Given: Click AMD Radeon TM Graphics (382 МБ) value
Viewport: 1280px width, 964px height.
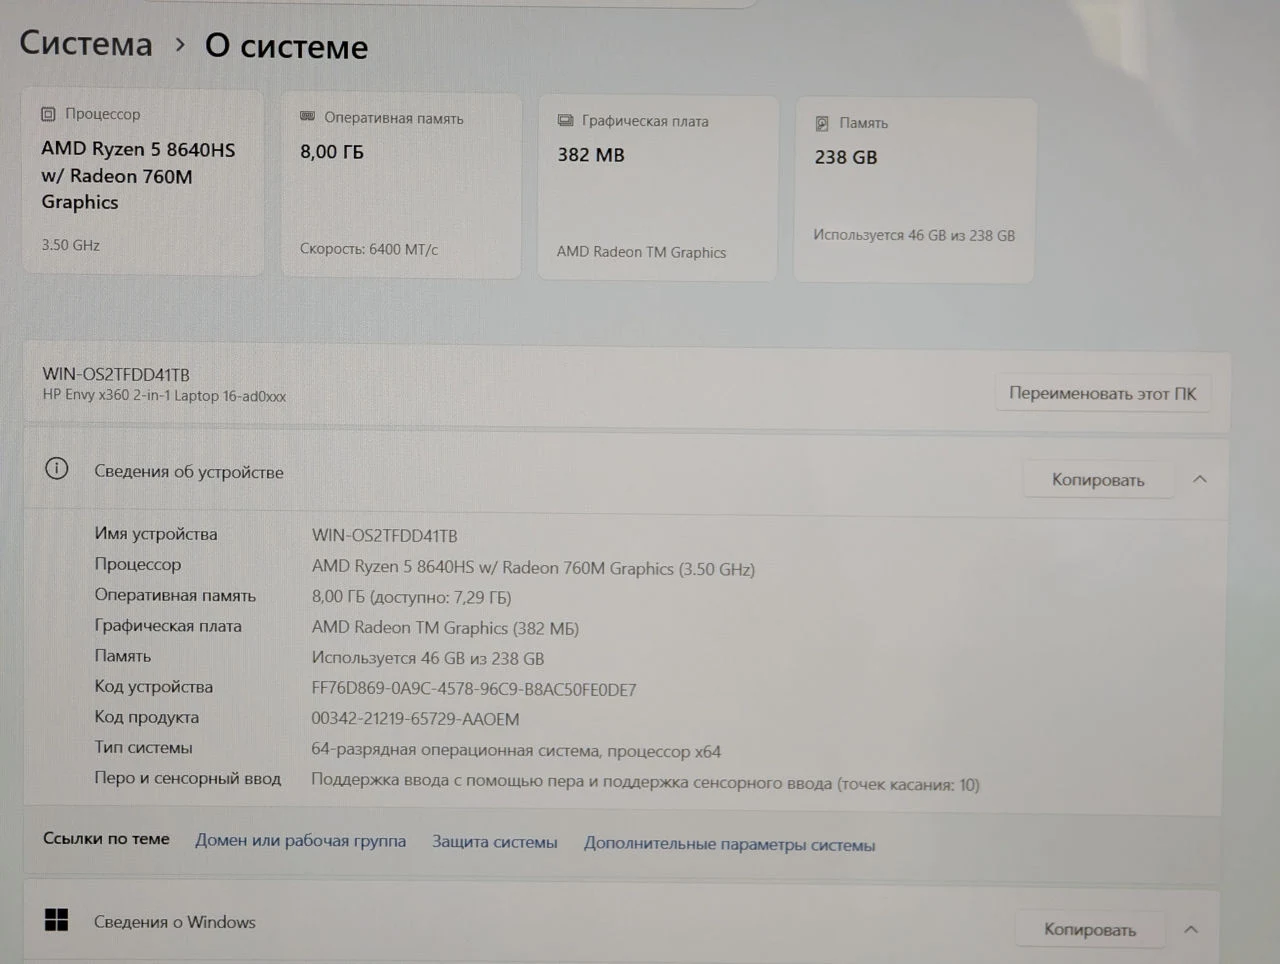Looking at the screenshot, I should (445, 628).
